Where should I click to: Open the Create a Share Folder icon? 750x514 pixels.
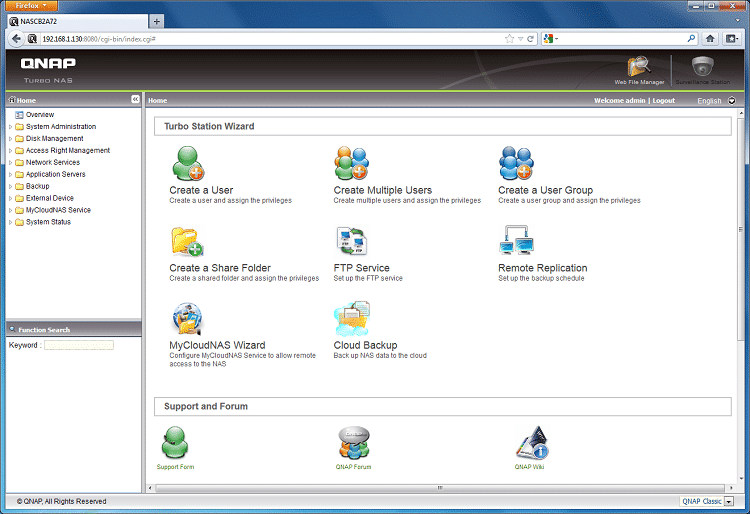187,241
